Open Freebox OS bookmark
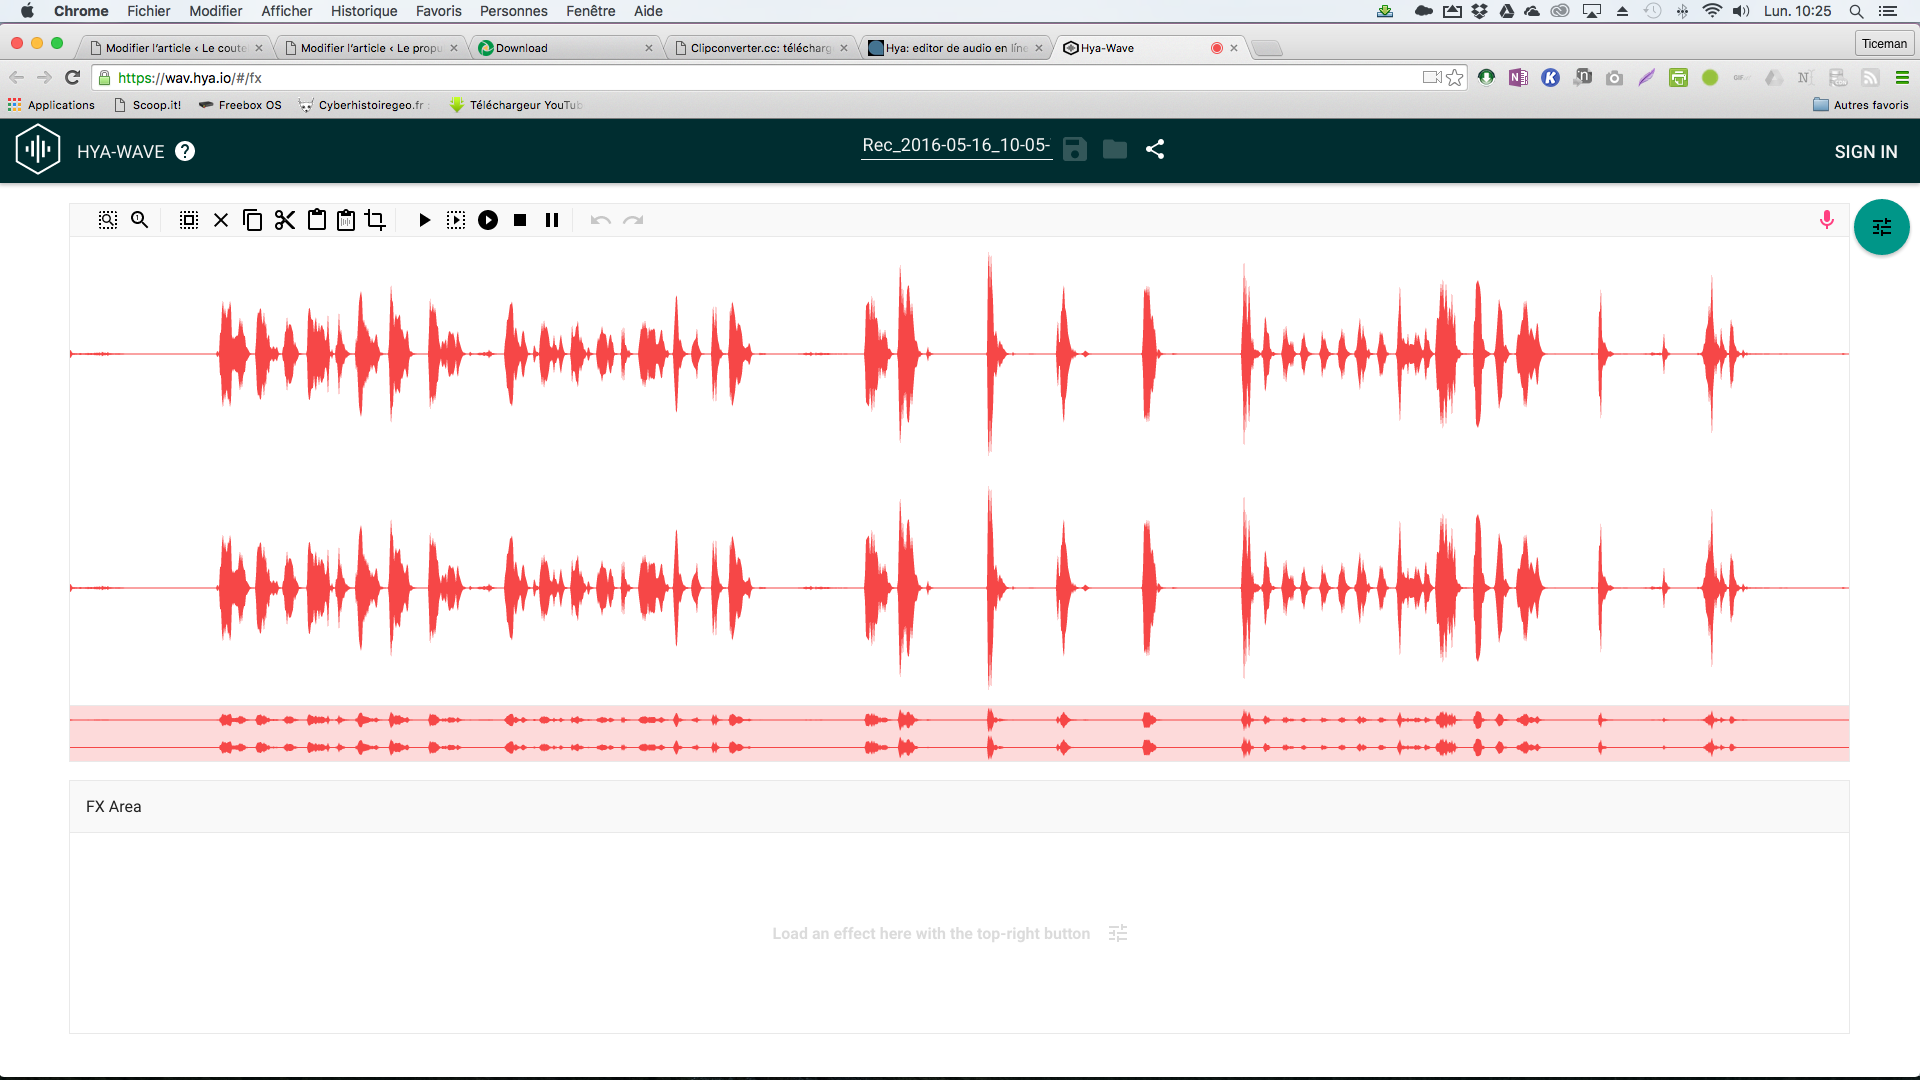 [240, 105]
